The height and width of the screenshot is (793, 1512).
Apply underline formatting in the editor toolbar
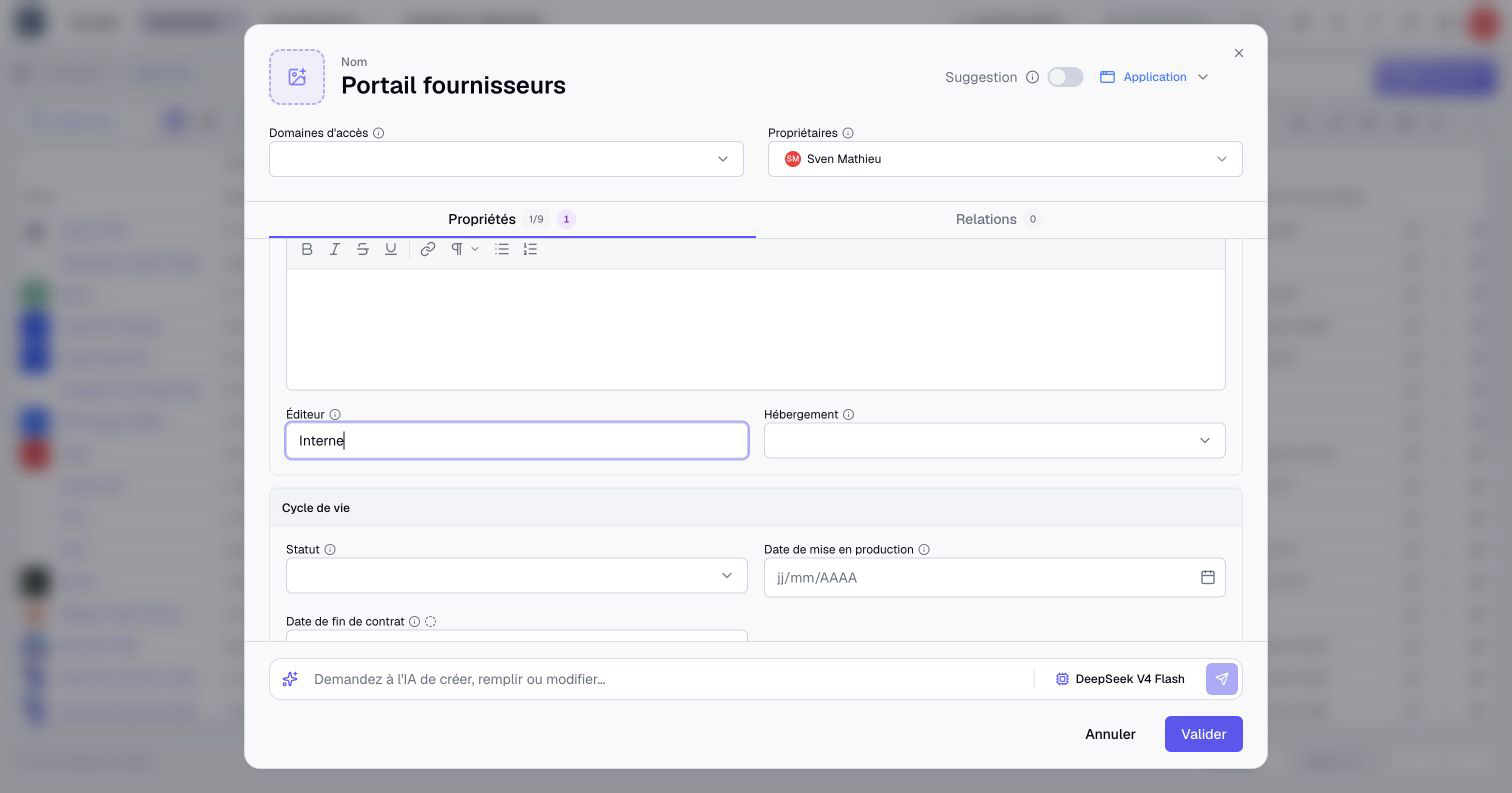pyautogui.click(x=391, y=249)
